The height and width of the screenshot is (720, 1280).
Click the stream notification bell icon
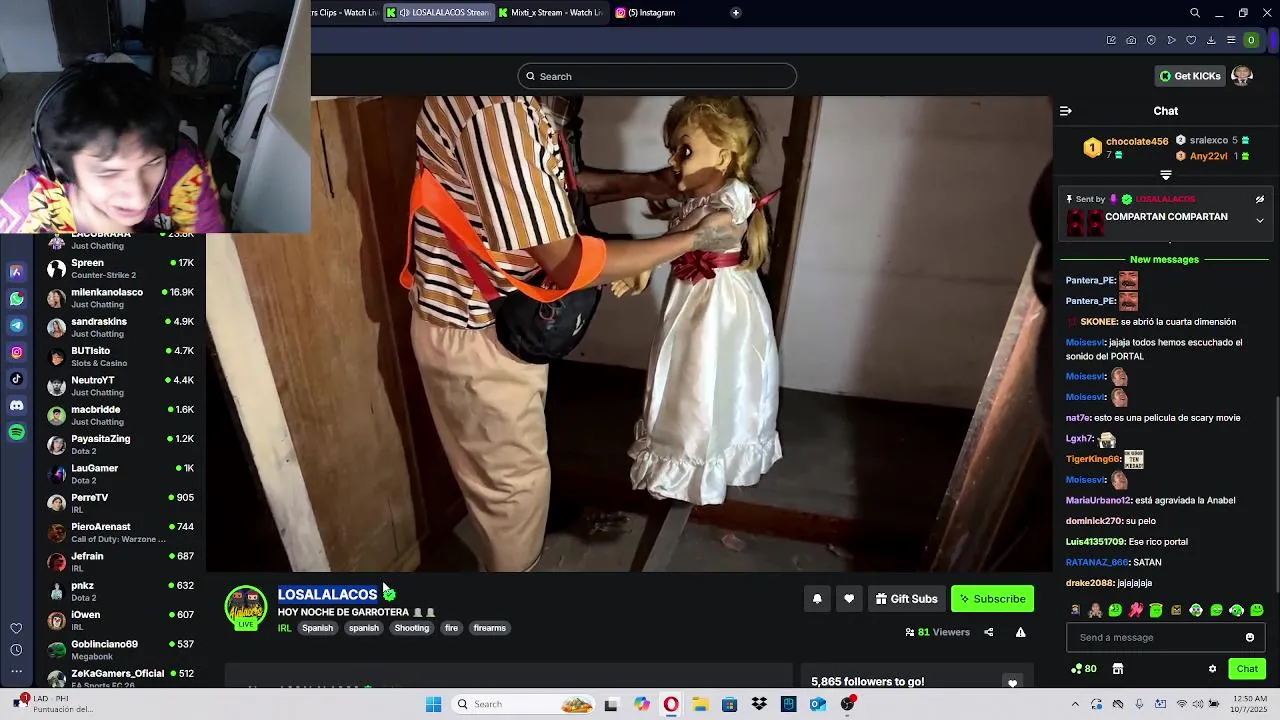(817, 599)
